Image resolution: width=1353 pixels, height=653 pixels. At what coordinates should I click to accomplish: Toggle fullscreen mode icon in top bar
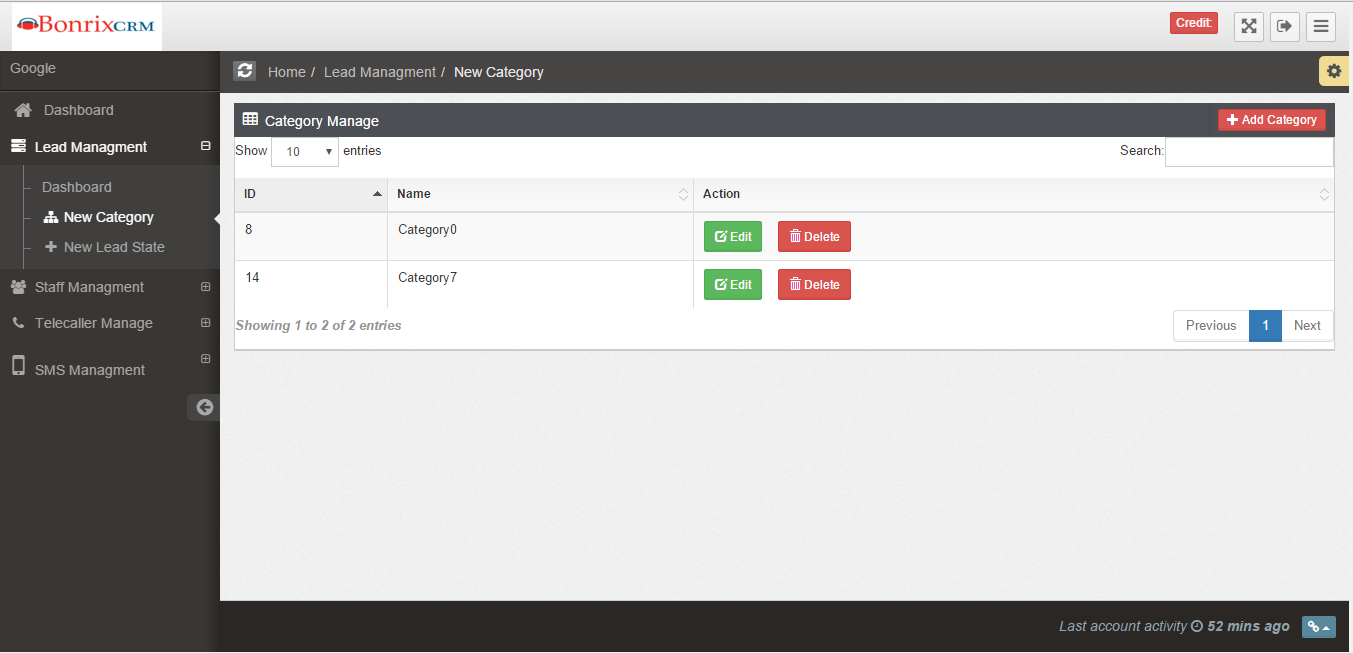click(x=1249, y=26)
